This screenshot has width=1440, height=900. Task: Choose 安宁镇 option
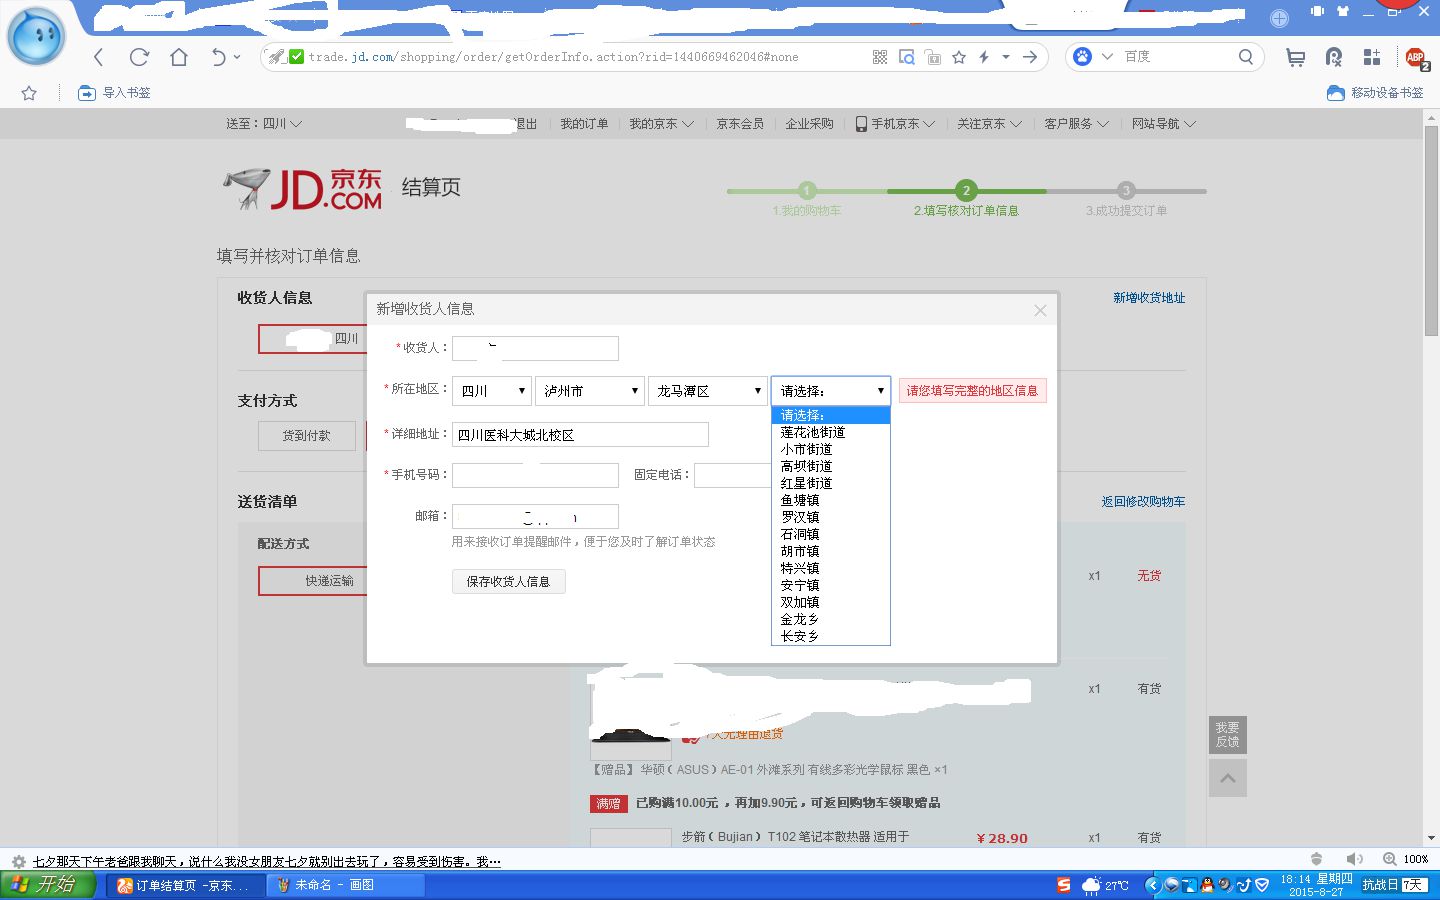point(830,585)
